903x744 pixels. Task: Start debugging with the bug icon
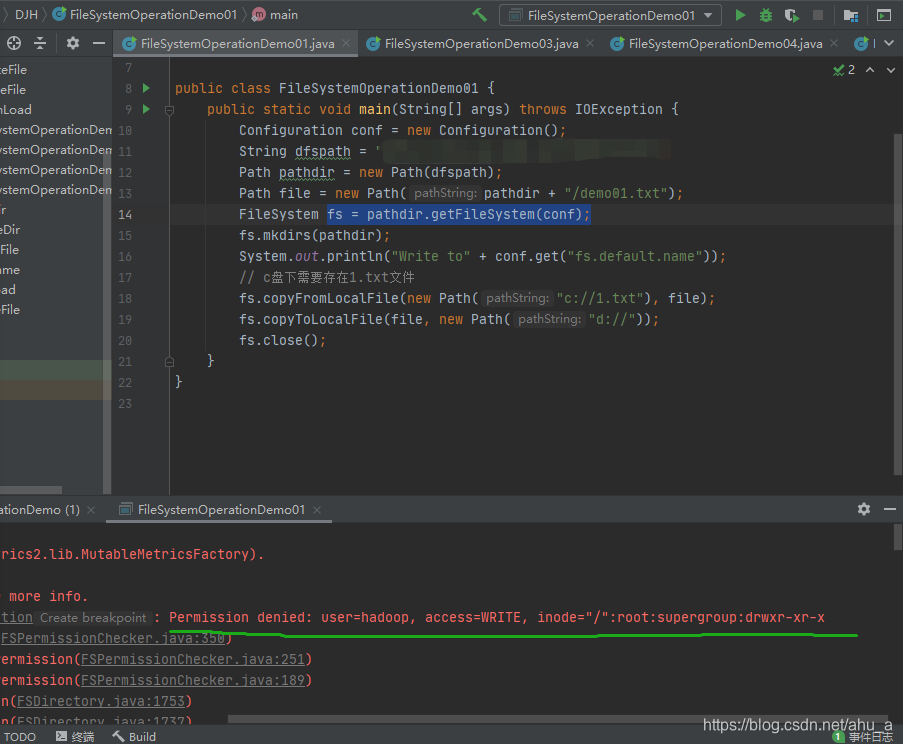[765, 16]
